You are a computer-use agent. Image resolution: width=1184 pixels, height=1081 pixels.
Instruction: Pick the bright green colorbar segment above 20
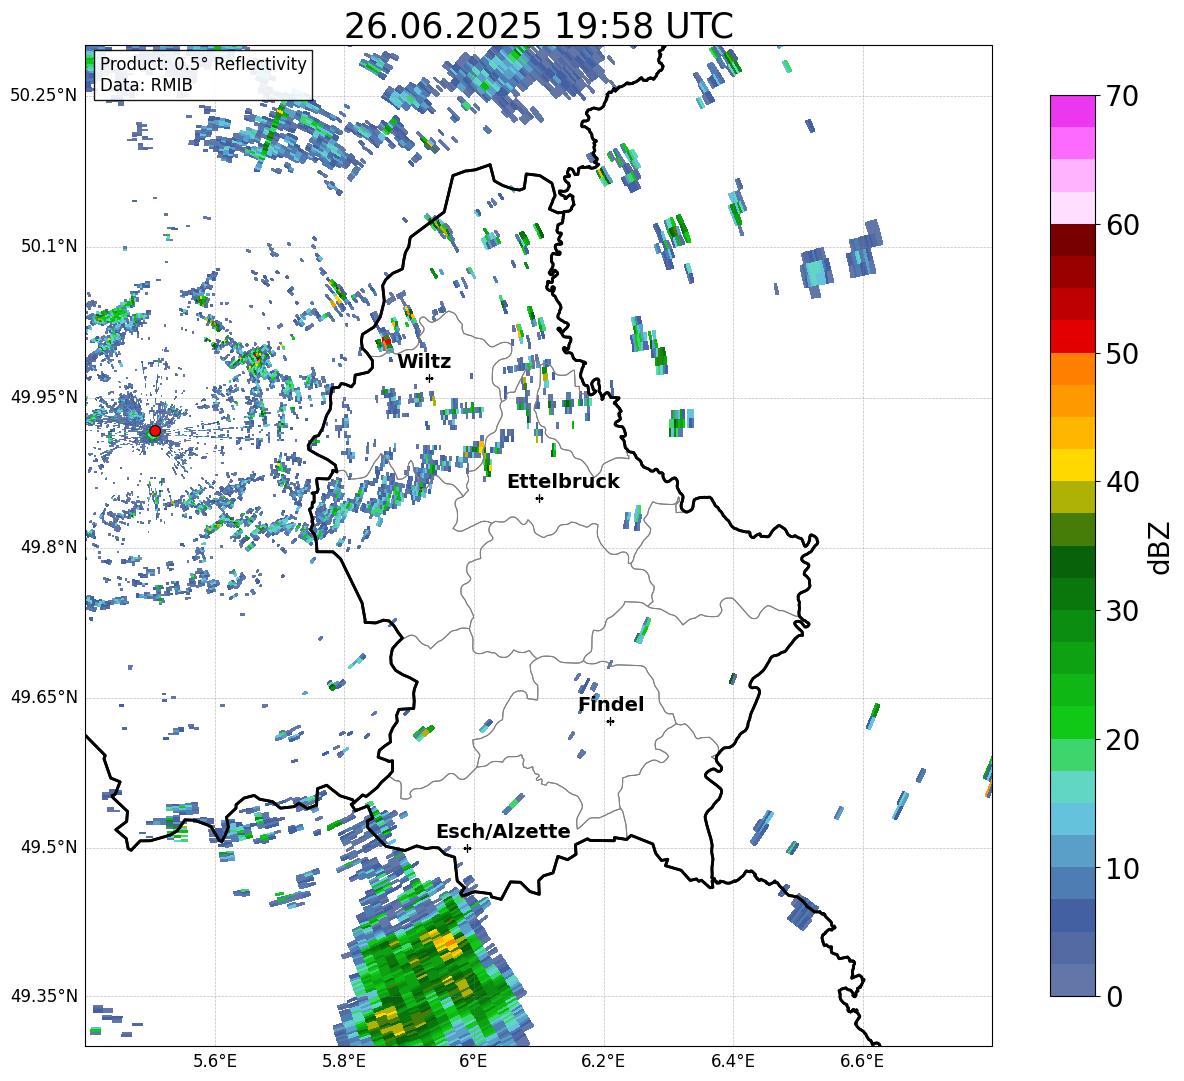click(1072, 722)
